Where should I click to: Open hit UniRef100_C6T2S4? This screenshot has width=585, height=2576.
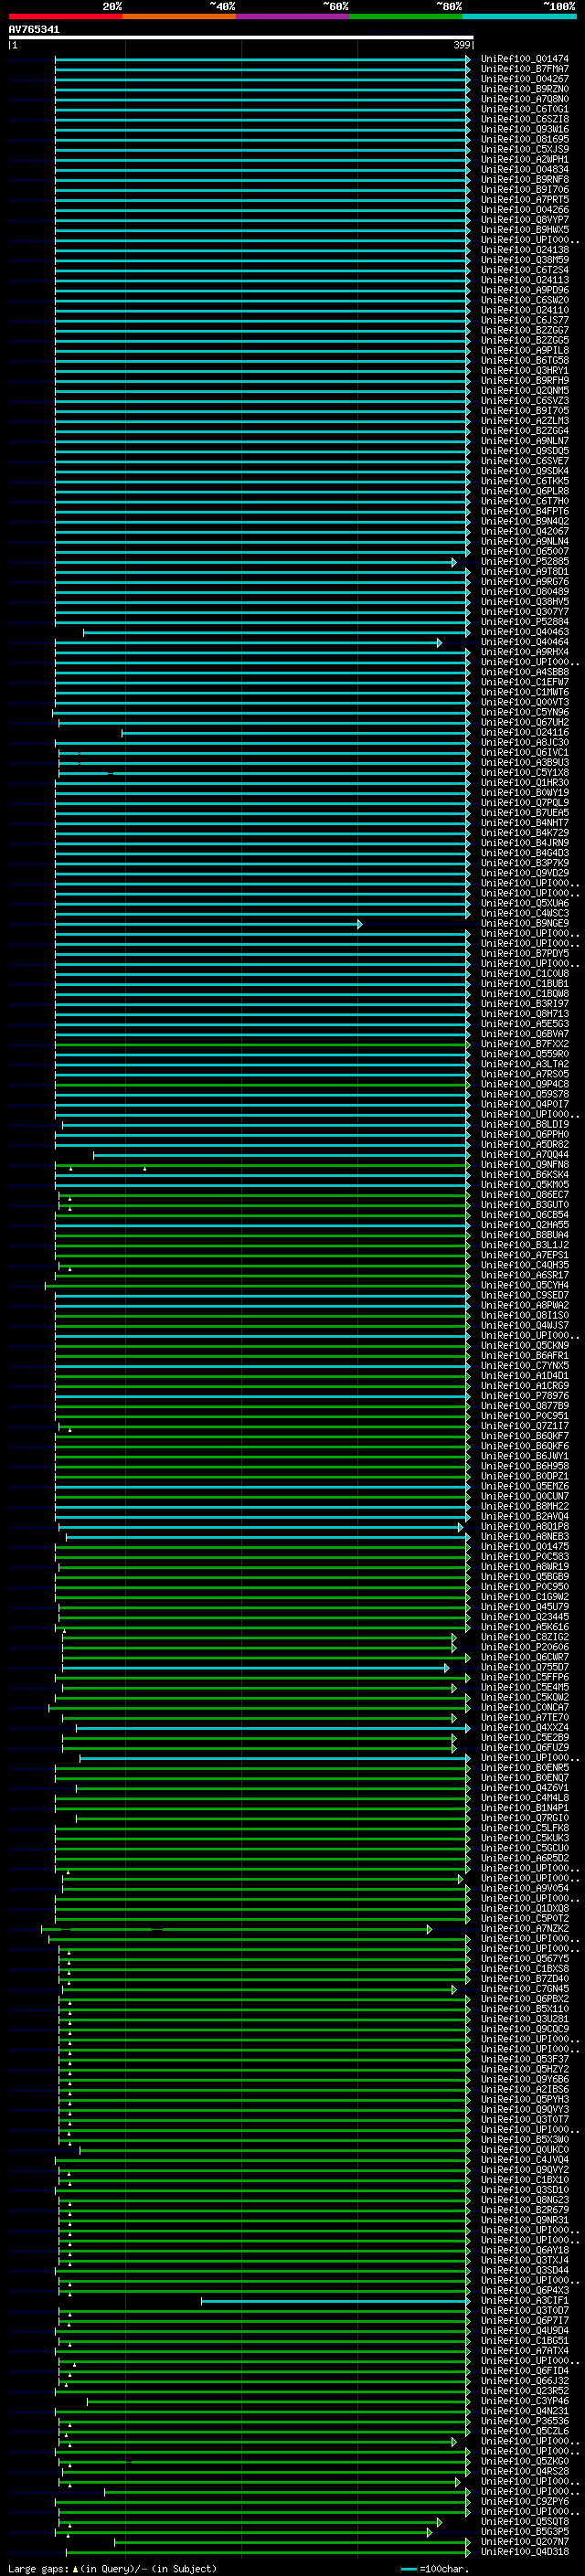pos(525,271)
